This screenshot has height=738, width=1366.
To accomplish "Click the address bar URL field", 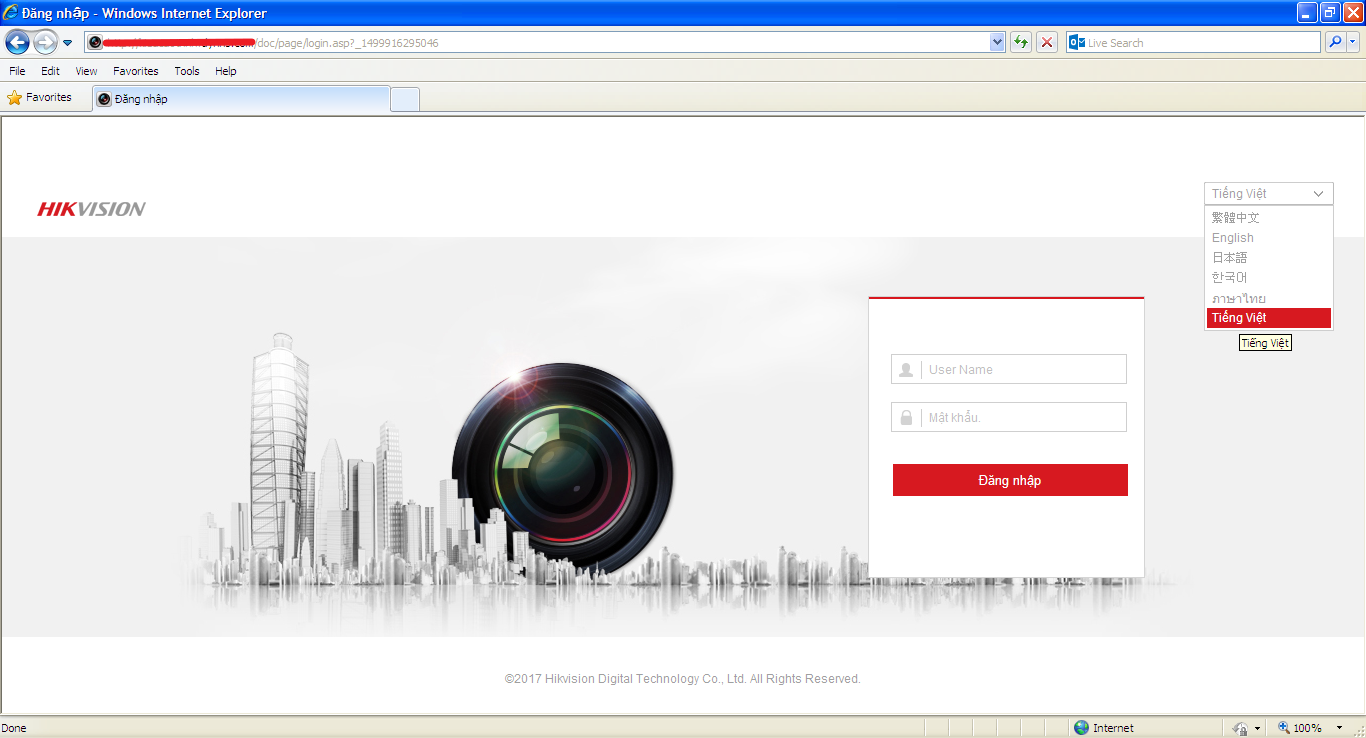I will coord(537,43).
